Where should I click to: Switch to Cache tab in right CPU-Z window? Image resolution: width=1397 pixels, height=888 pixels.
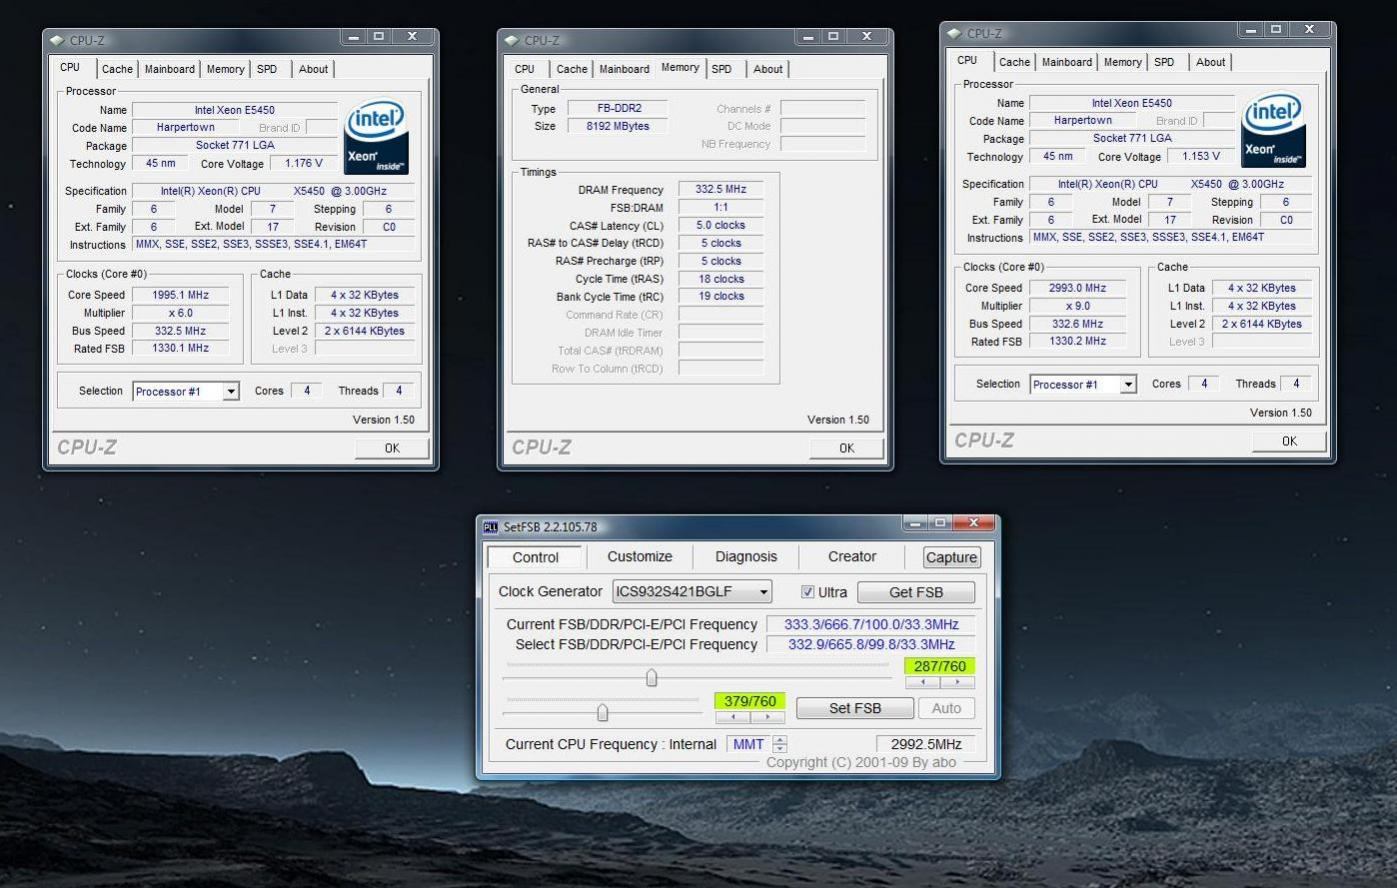pyautogui.click(x=1014, y=62)
